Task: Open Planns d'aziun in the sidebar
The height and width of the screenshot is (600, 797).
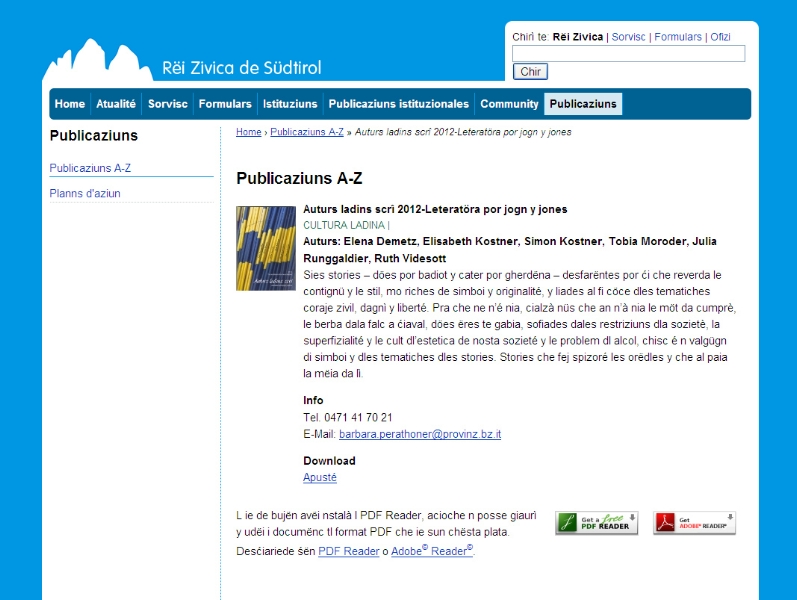Action: click(85, 193)
